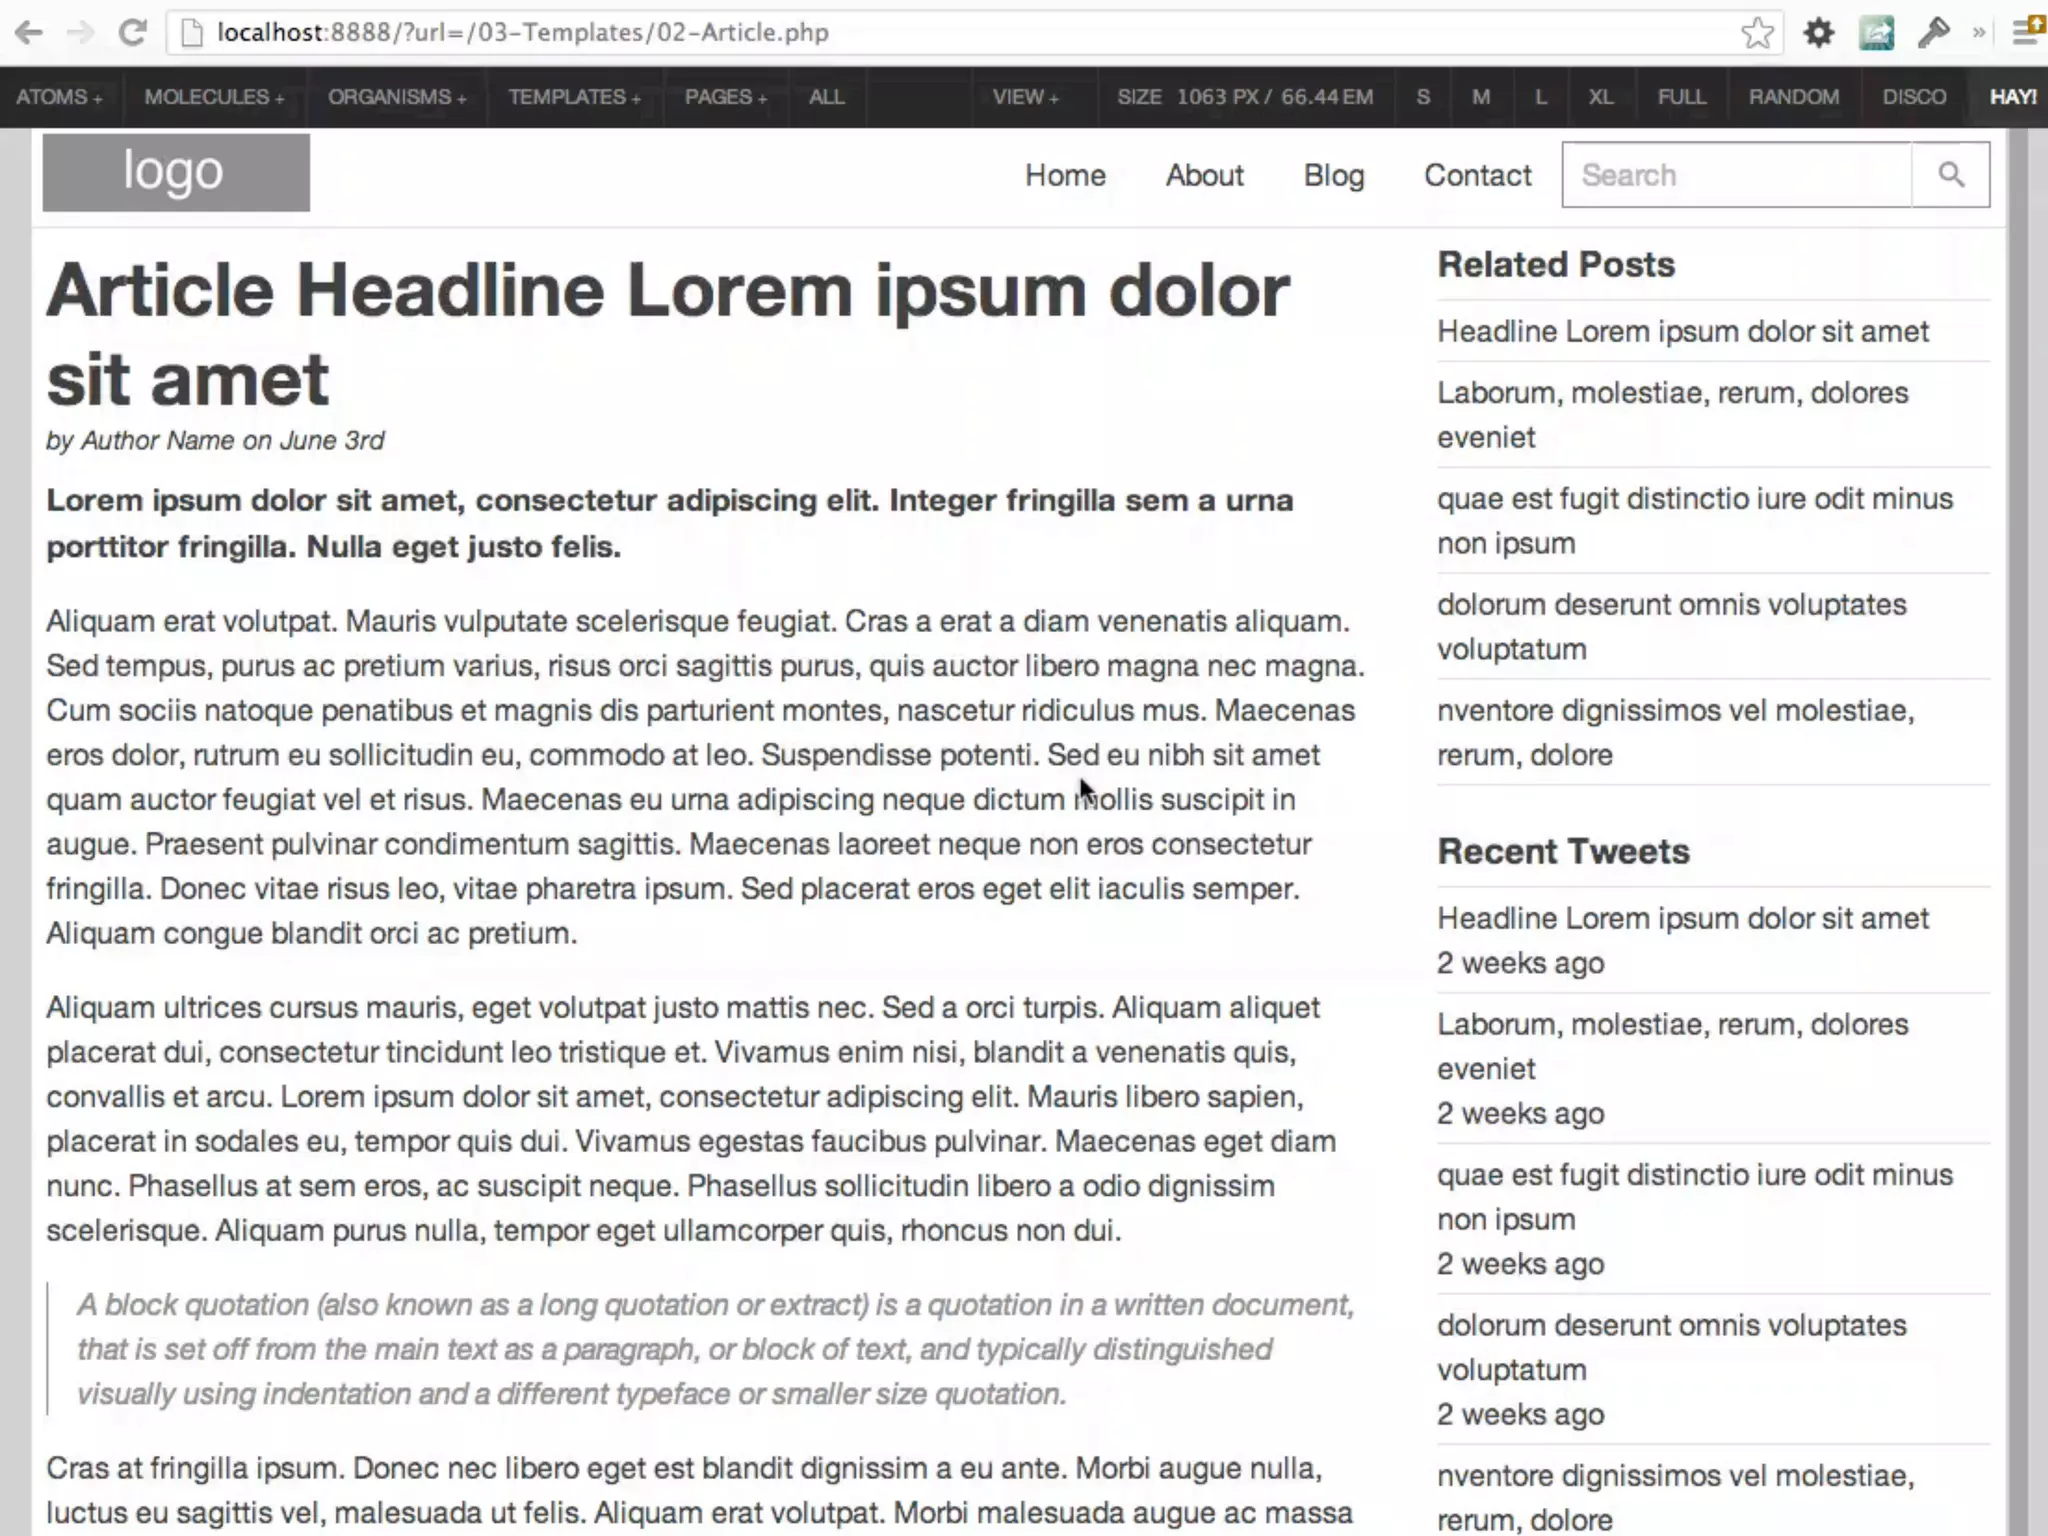Viewport: 2048px width, 1536px height.
Task: Click the browser forward arrow
Action: (80, 33)
